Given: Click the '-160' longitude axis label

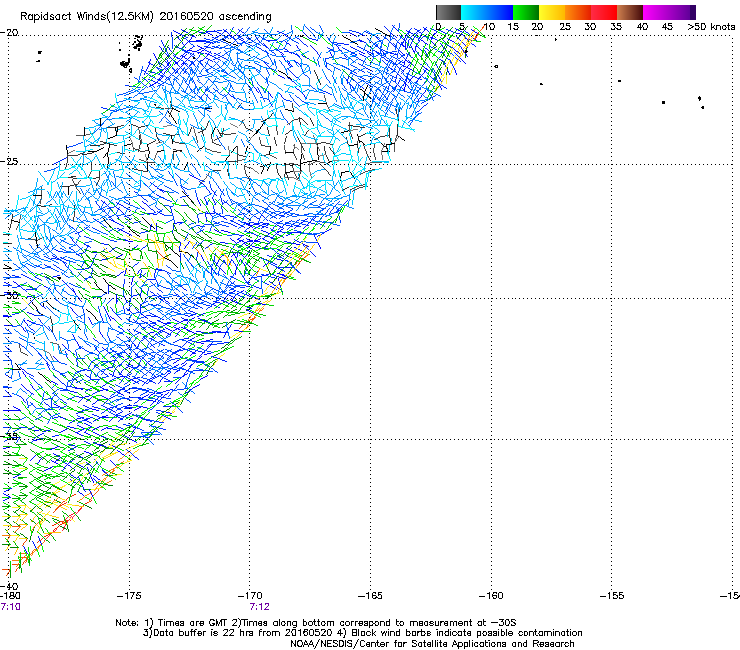Looking at the screenshot, I should (x=491, y=596).
